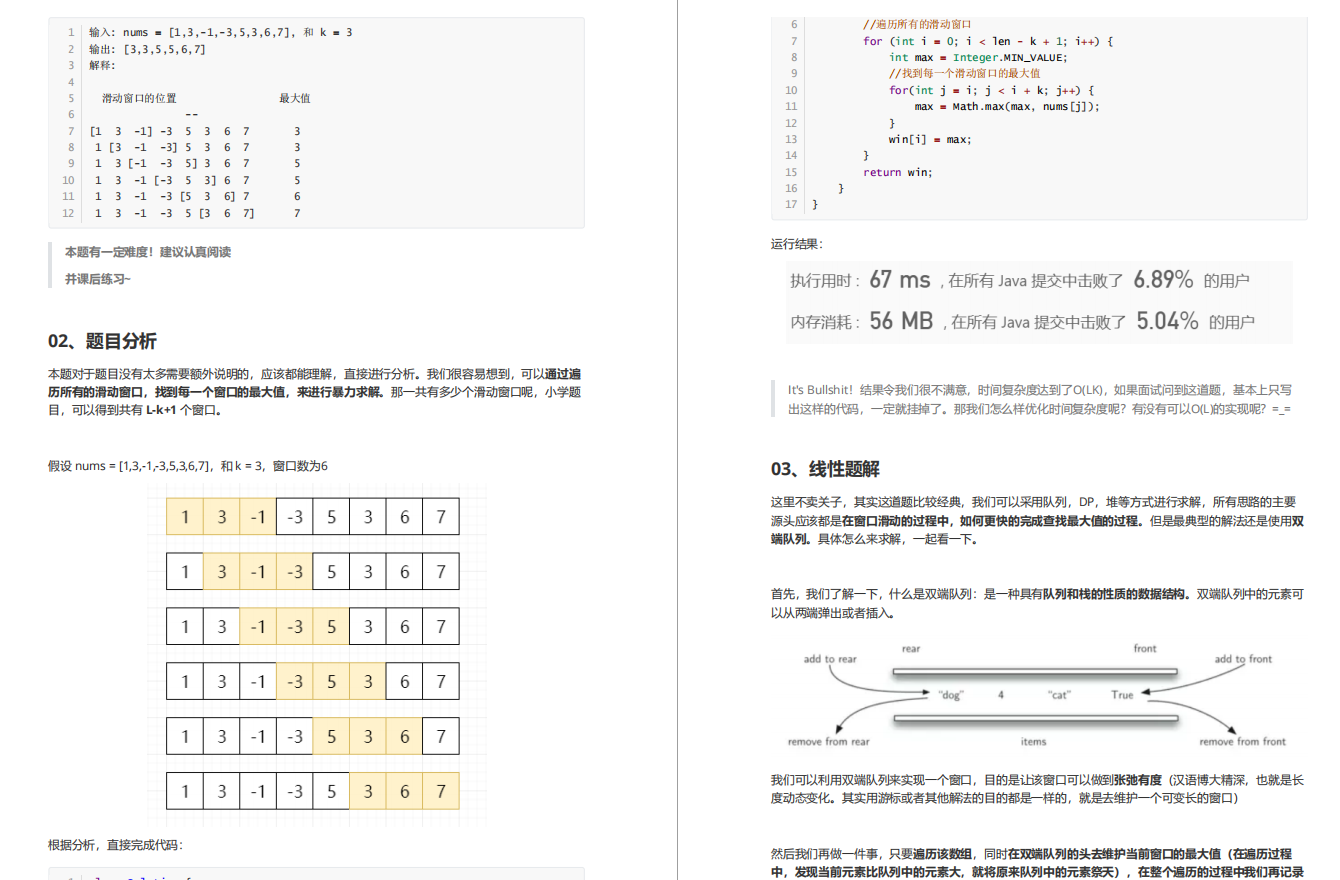Click the example row '[1 3 -1] -3 5 3 6 7'
The image size is (1340, 880).
[170, 131]
